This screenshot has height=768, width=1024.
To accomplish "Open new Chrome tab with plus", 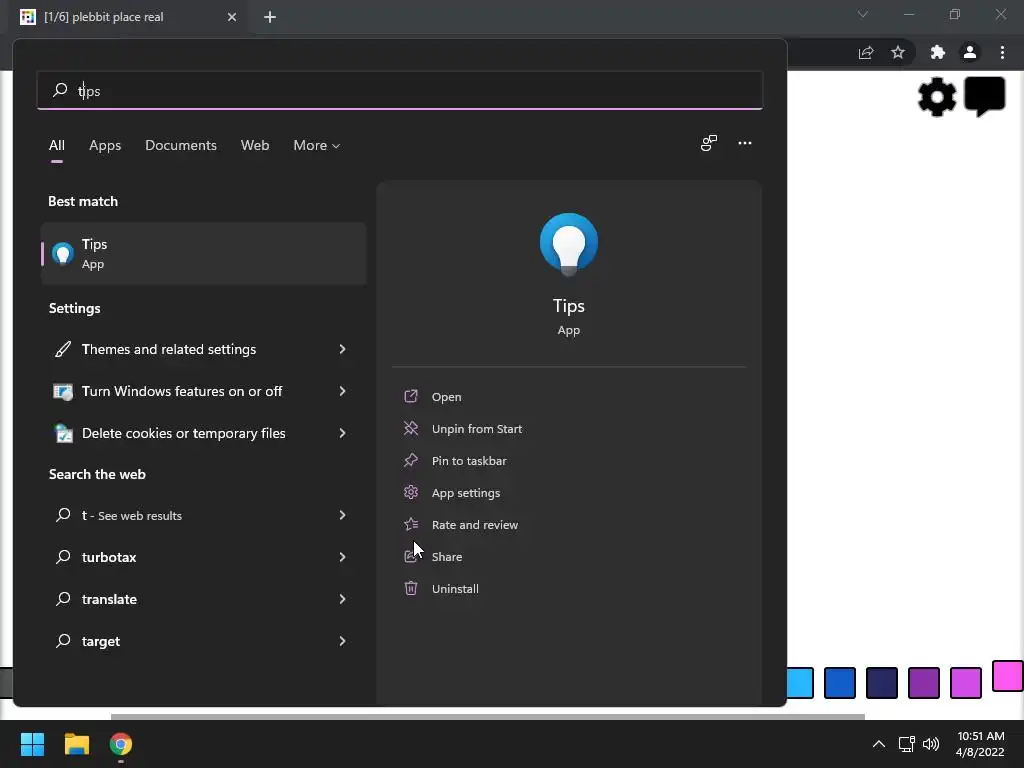I will coord(270,17).
